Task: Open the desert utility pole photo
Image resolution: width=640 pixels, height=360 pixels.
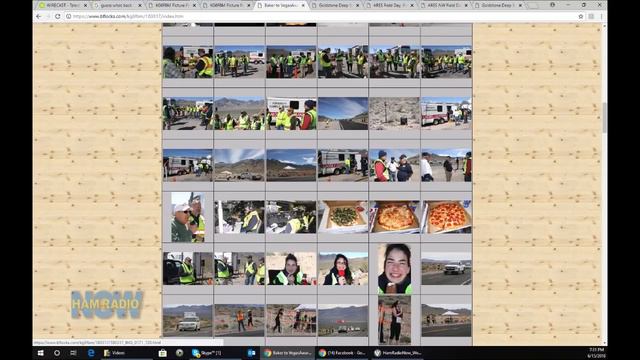Action: click(x=394, y=113)
